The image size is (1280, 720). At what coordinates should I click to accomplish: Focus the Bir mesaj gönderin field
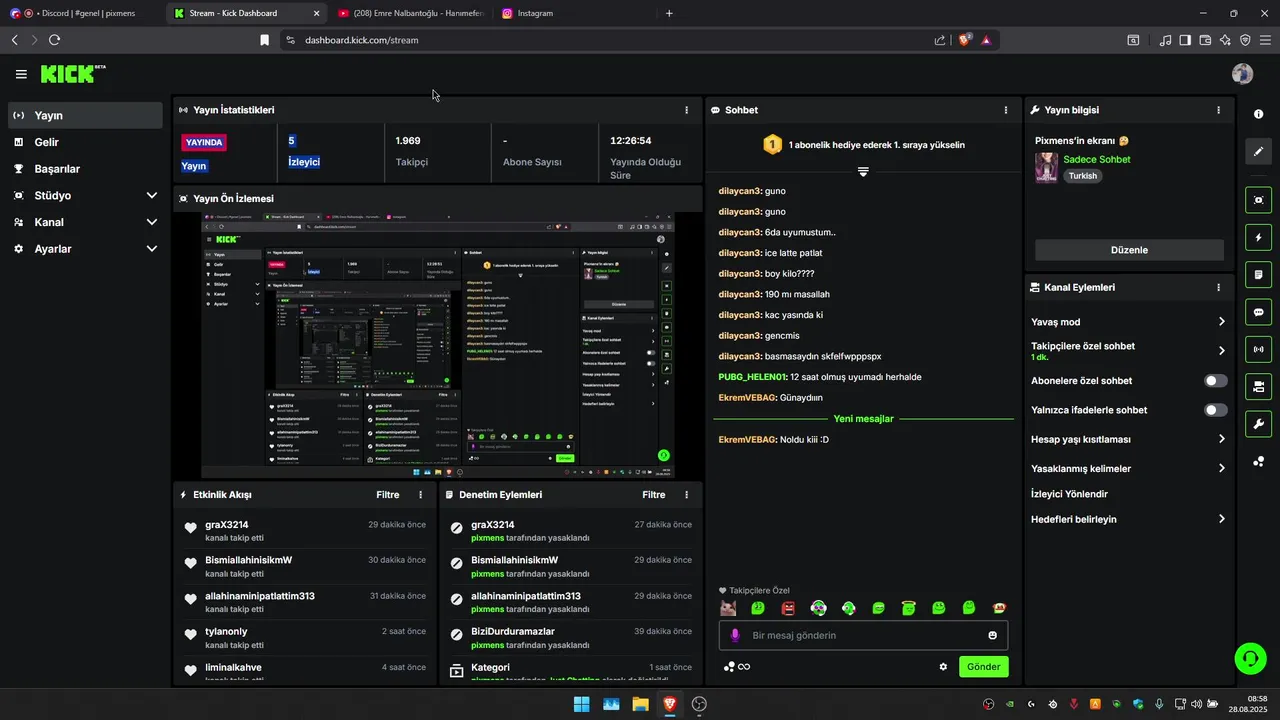point(863,635)
